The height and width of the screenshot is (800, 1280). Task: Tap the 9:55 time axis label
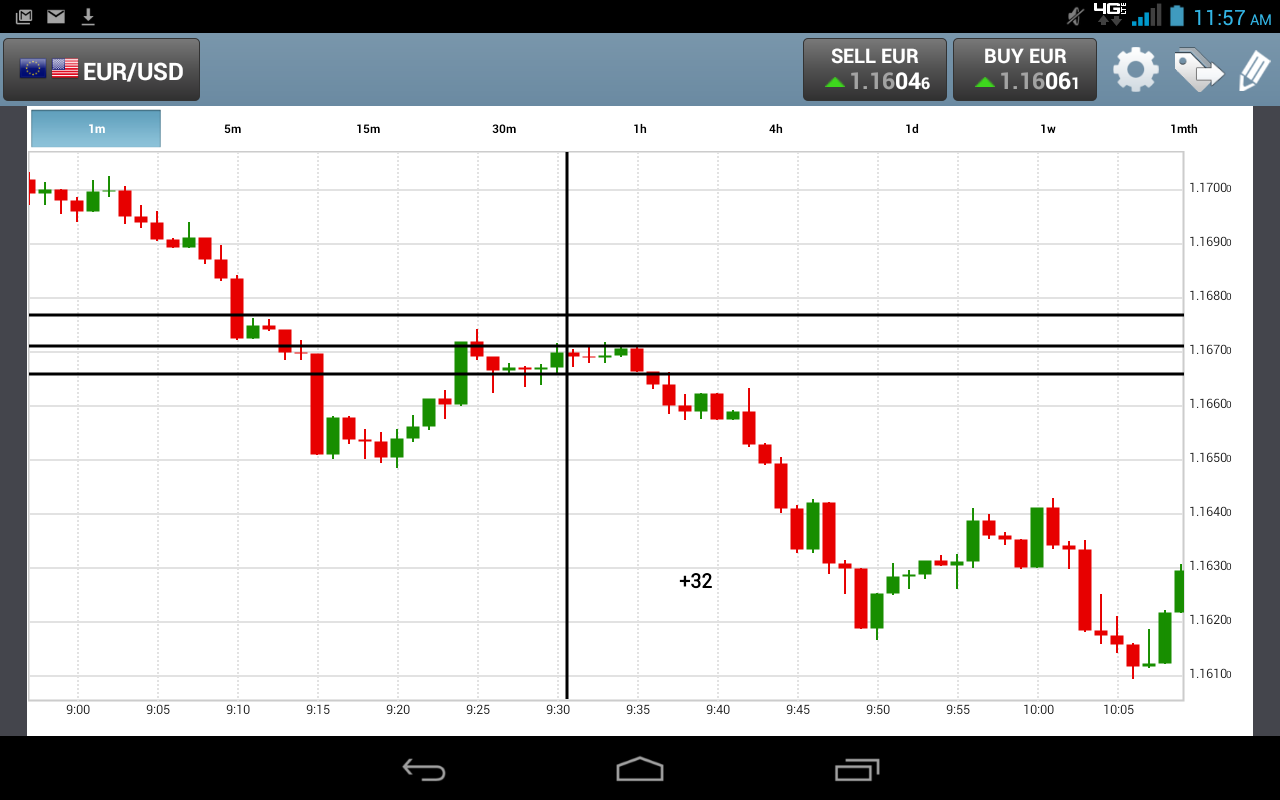point(958,710)
